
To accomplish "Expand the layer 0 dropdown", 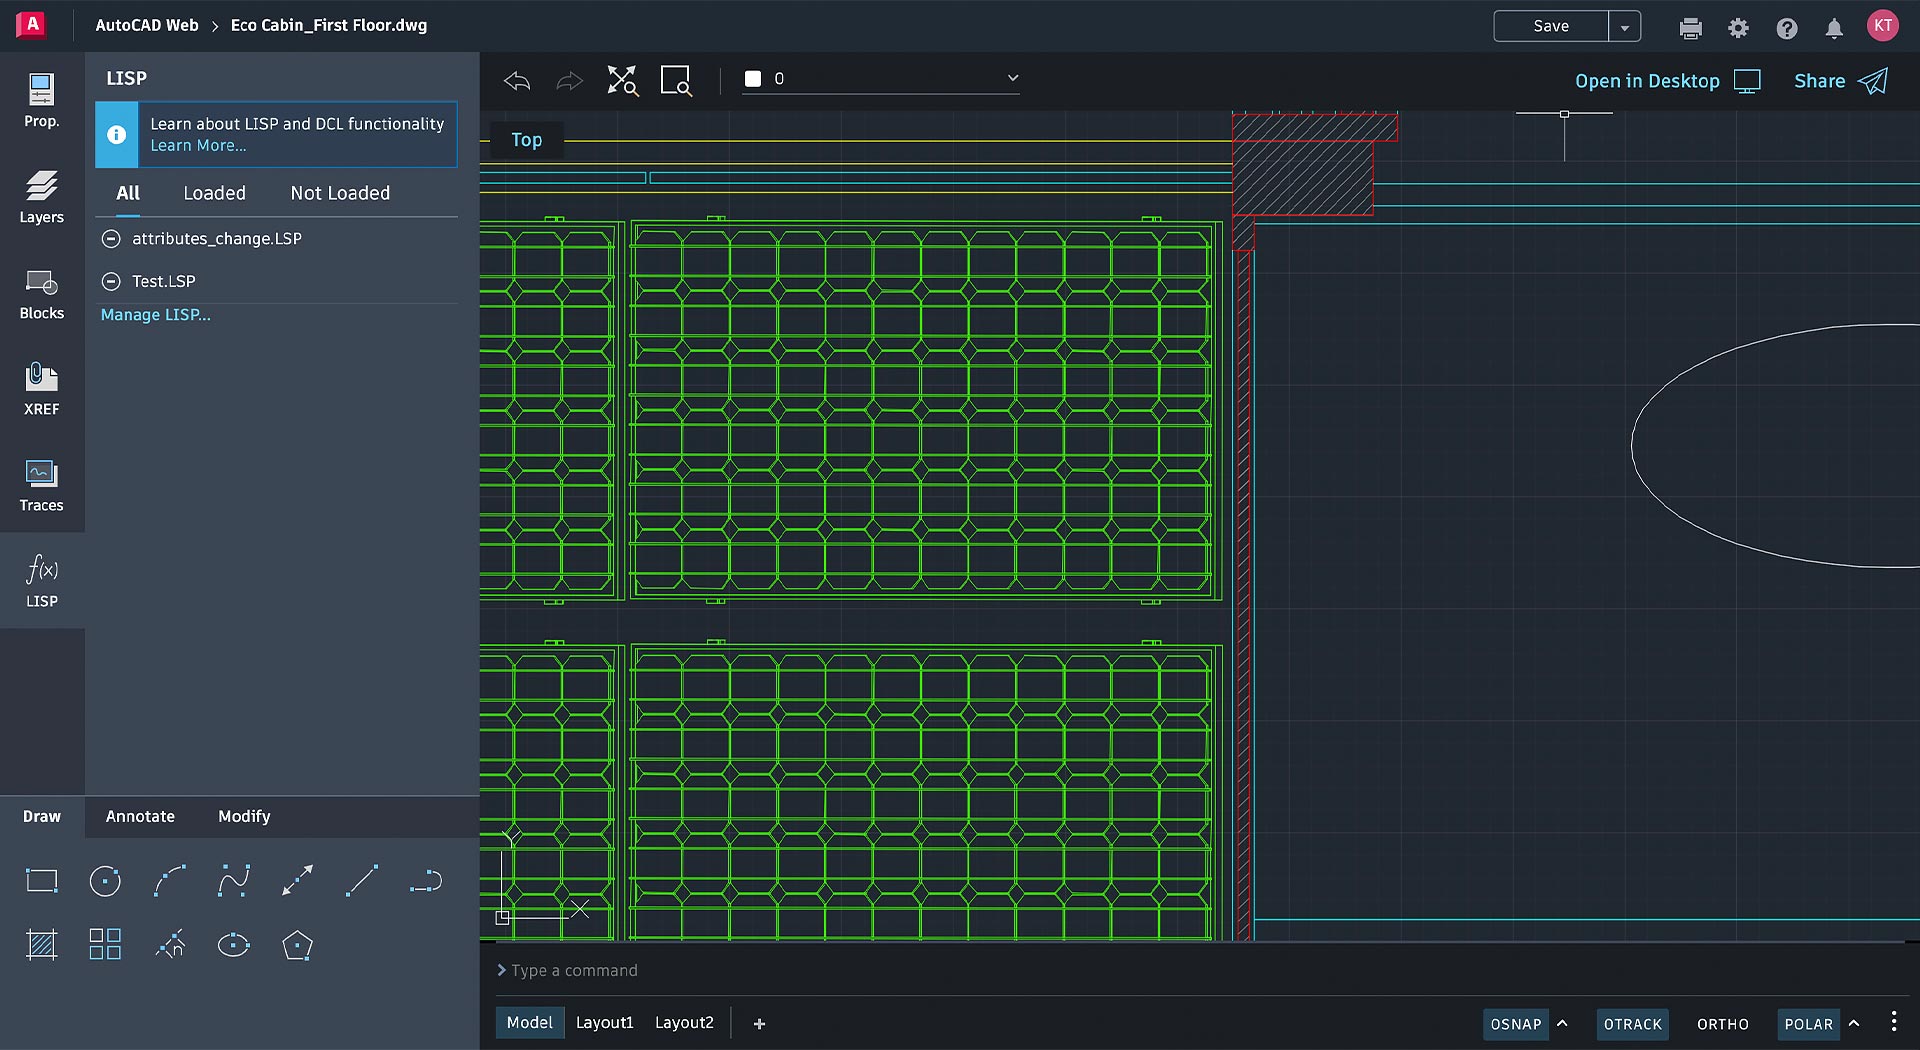I will 1012,78.
